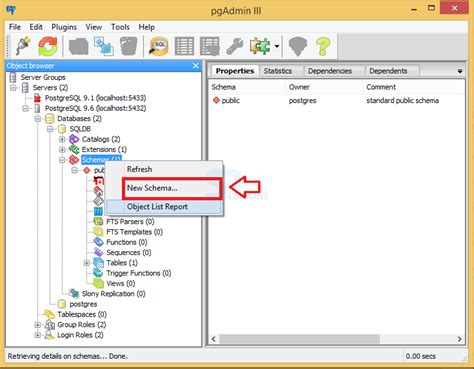The height and width of the screenshot is (369, 474).
Task: Select the postgres database
Action: [83, 304]
